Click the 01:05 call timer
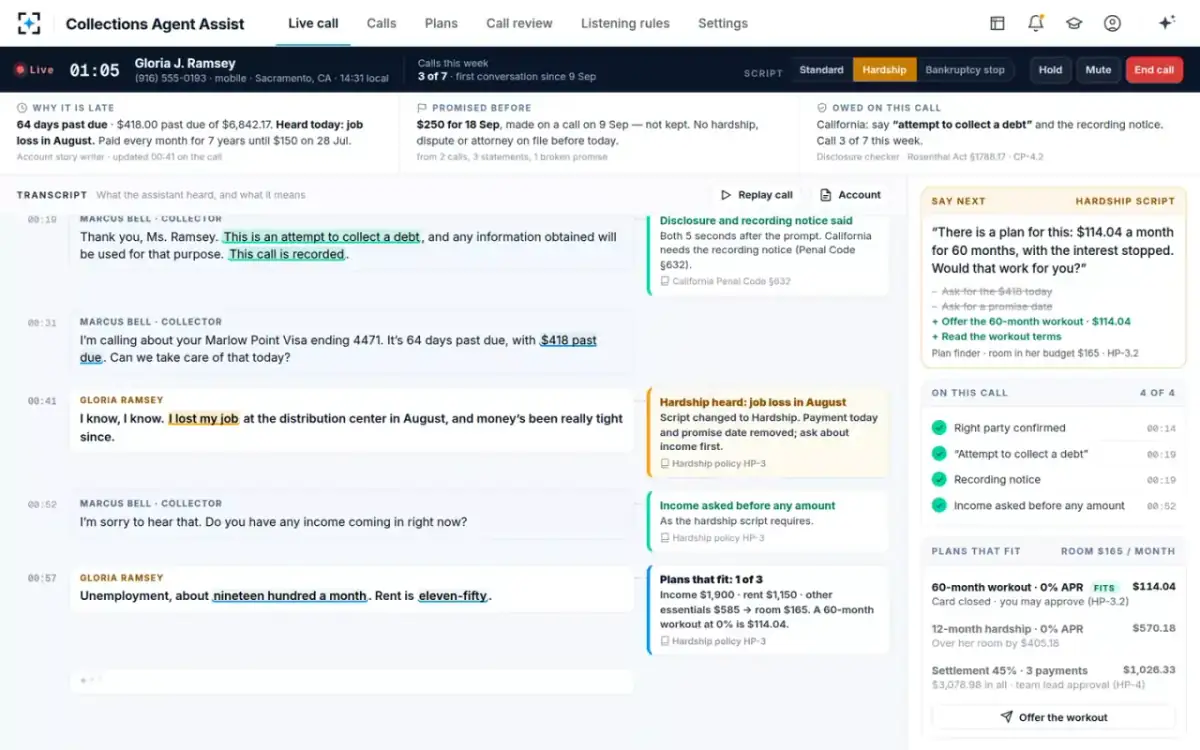This screenshot has width=1200, height=750. [94, 70]
